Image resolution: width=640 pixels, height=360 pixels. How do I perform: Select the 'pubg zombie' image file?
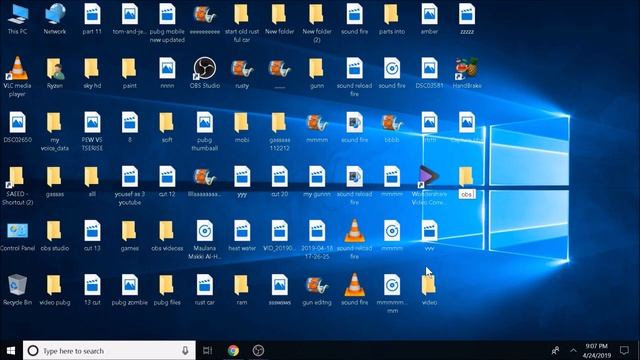pyautogui.click(x=129, y=290)
